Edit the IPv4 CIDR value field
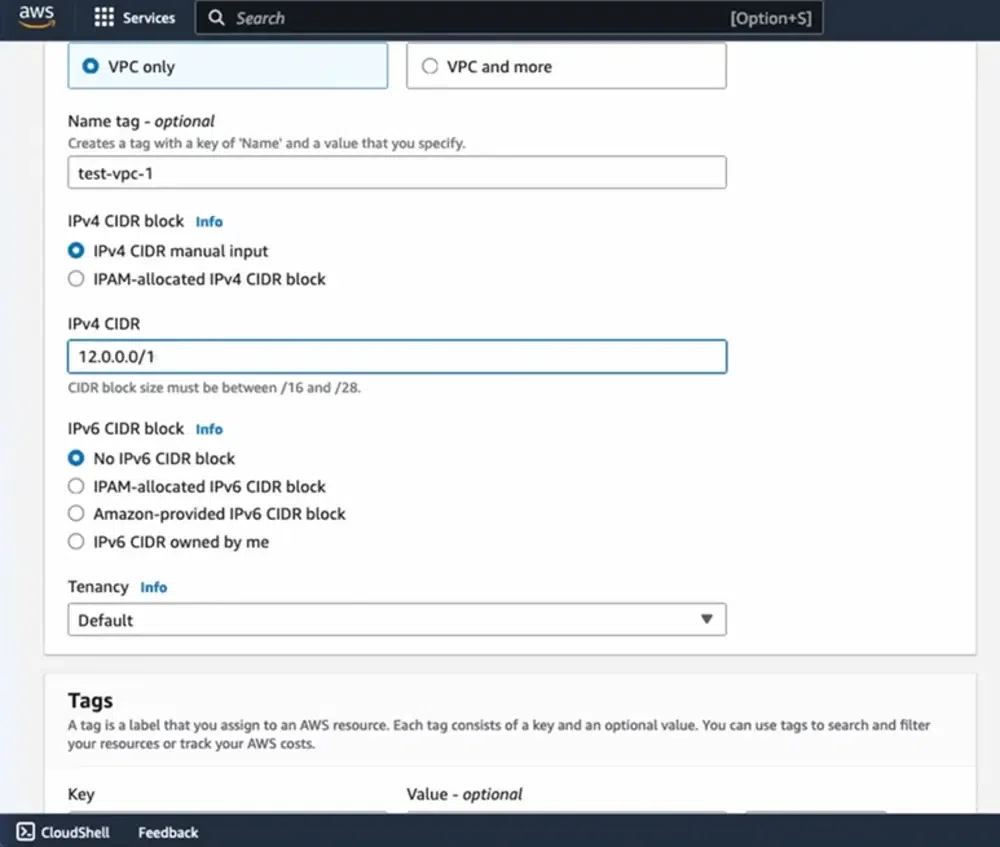Screen dimensions: 1000x847 pos(396,356)
